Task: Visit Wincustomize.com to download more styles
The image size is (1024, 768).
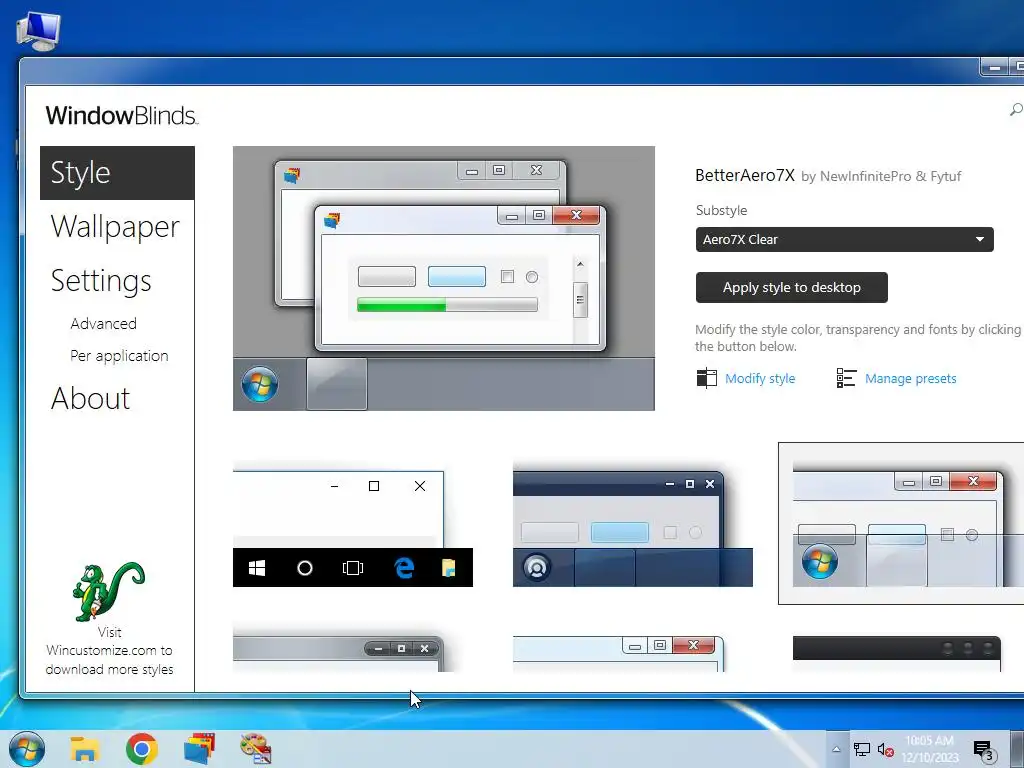Action: click(x=109, y=651)
